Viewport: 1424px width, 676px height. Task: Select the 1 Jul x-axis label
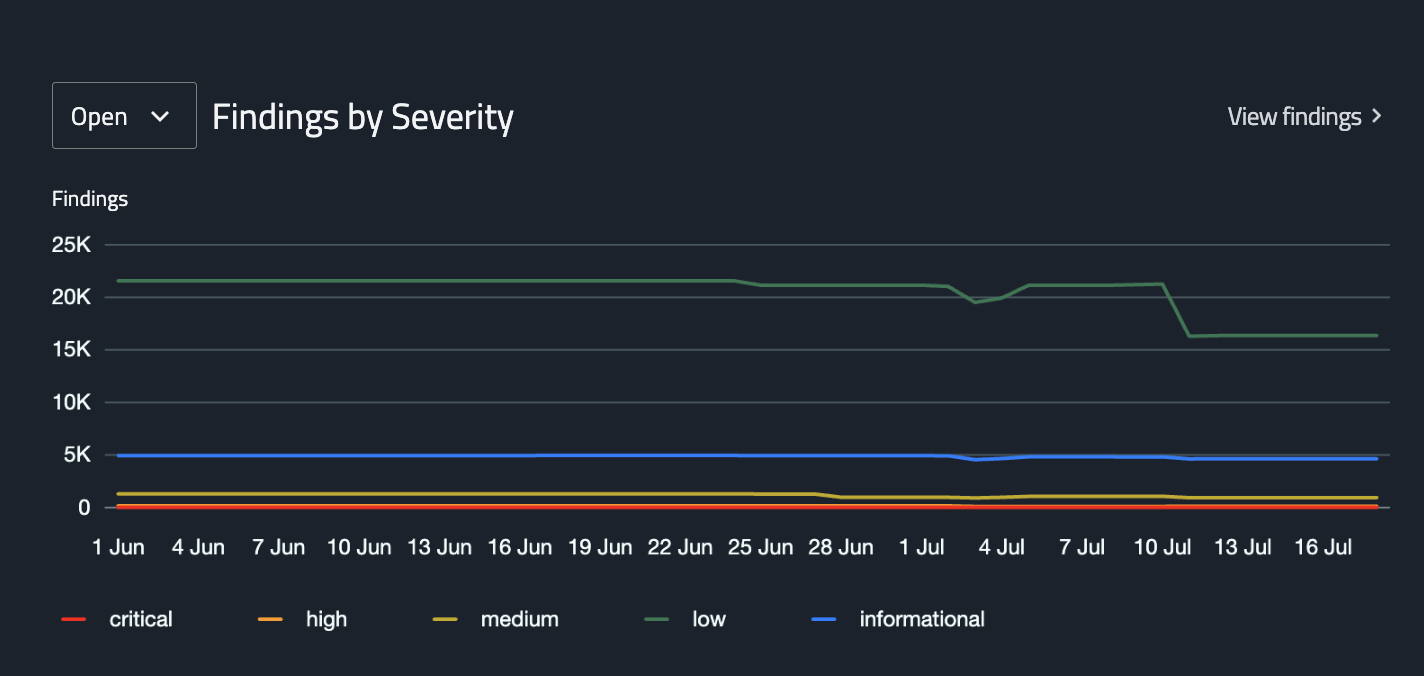pos(921,547)
